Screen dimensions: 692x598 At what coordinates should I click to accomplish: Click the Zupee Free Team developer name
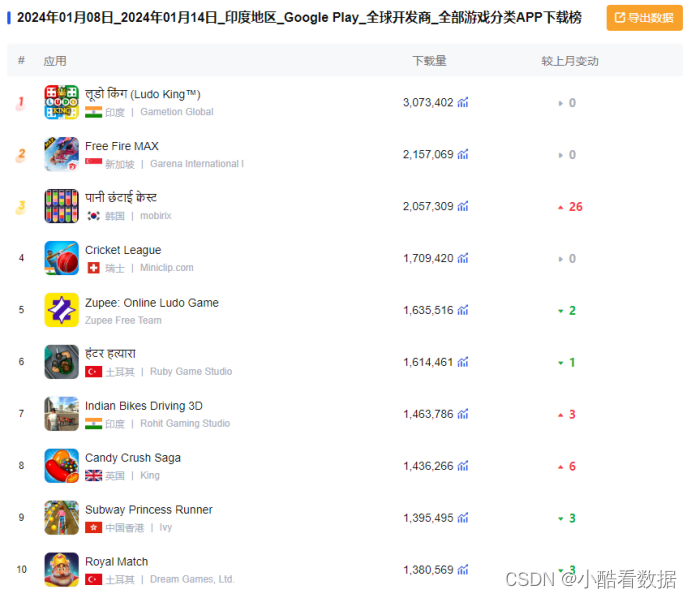123,320
